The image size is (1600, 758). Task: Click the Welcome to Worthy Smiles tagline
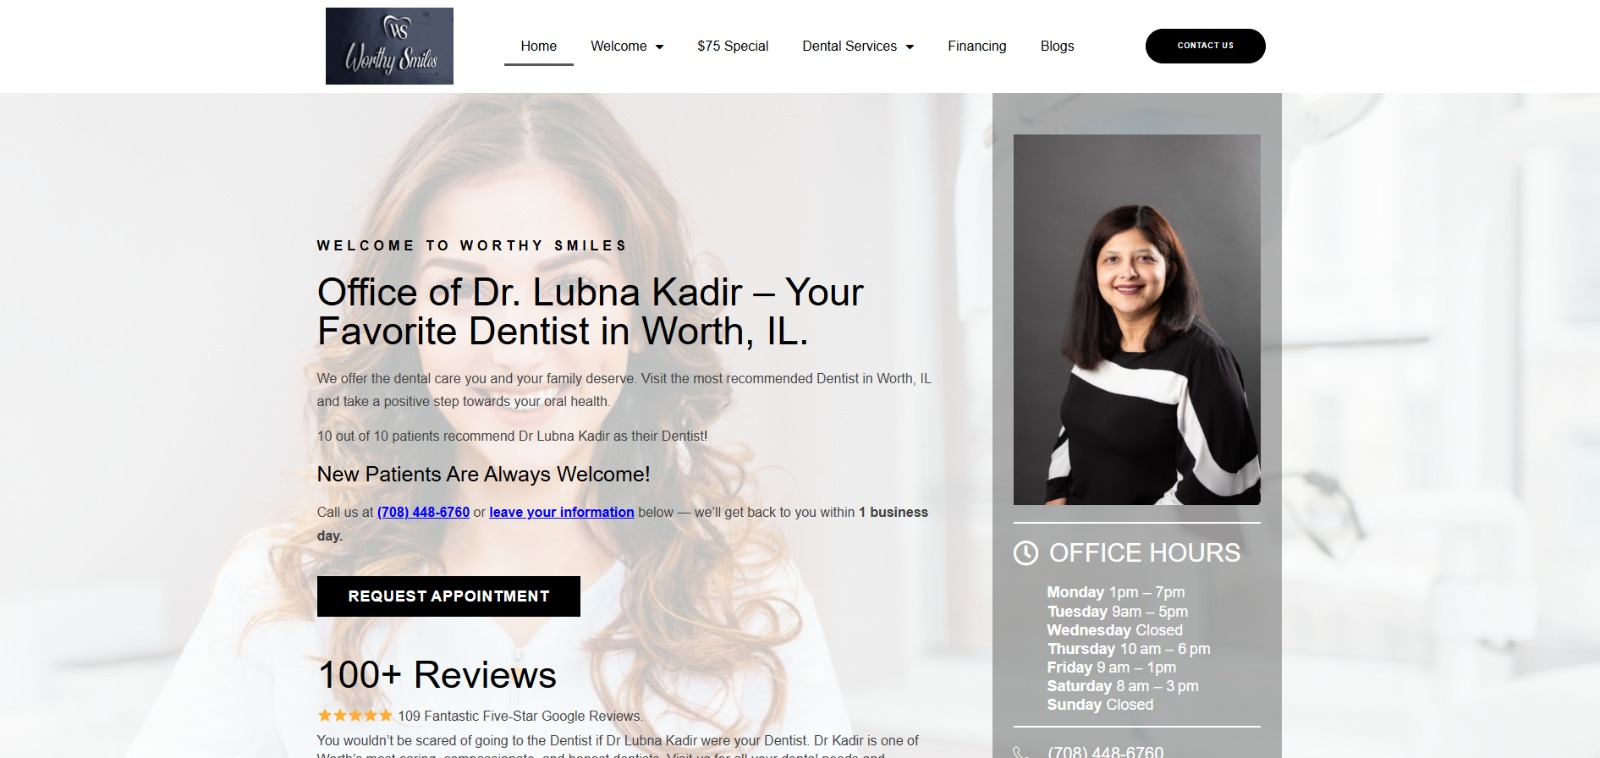472,245
